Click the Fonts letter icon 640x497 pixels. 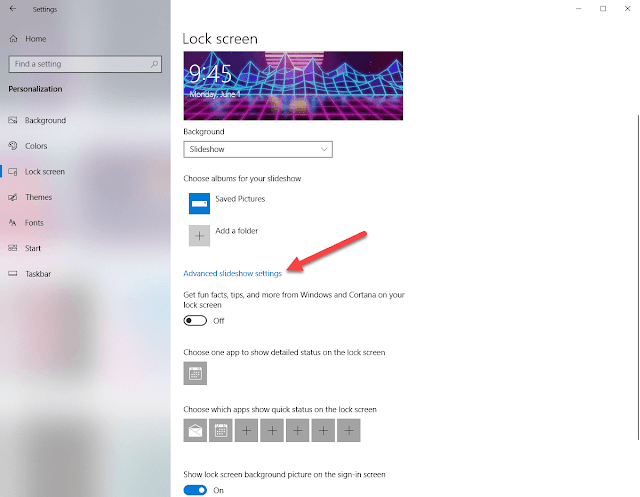pyautogui.click(x=13, y=223)
